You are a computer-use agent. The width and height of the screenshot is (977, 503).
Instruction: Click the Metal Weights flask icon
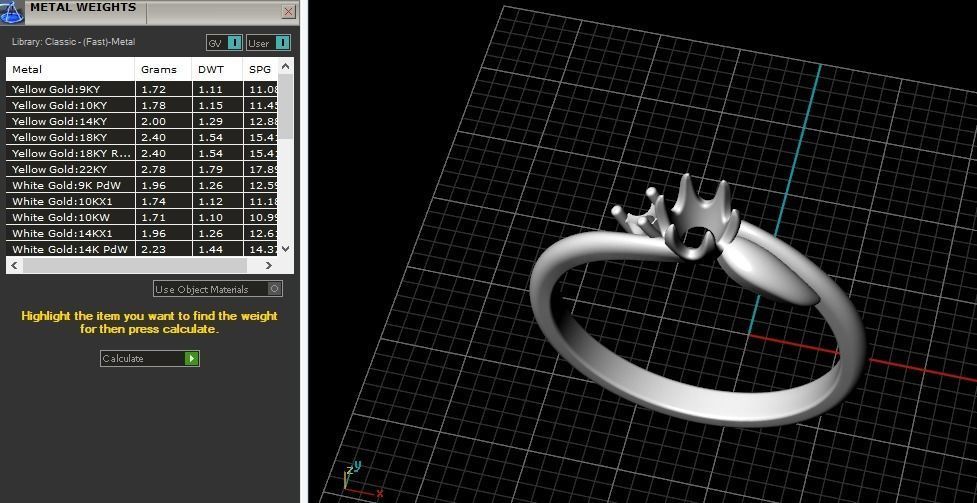(x=12, y=11)
